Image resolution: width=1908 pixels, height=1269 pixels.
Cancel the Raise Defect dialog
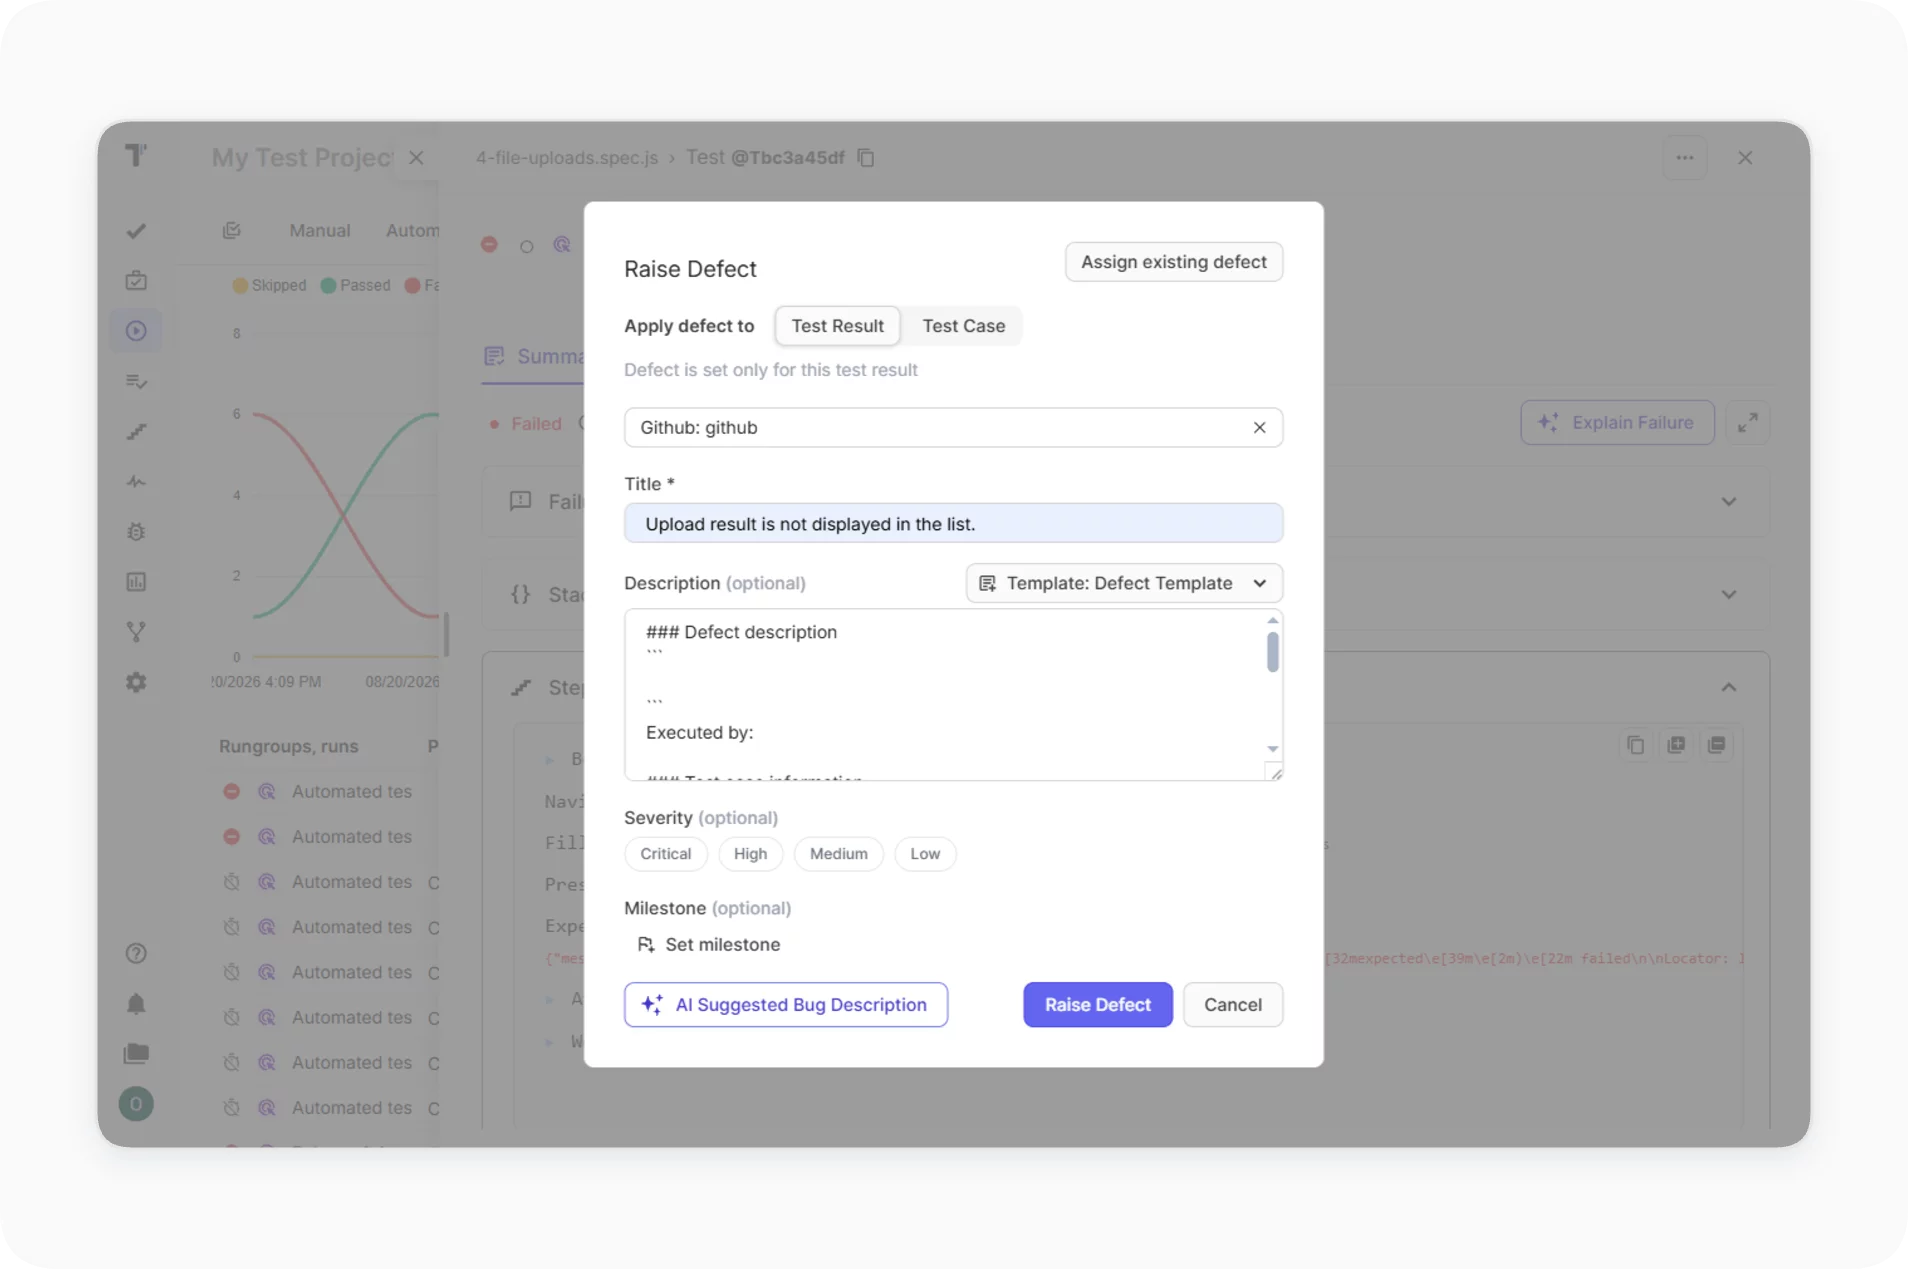click(x=1232, y=1004)
